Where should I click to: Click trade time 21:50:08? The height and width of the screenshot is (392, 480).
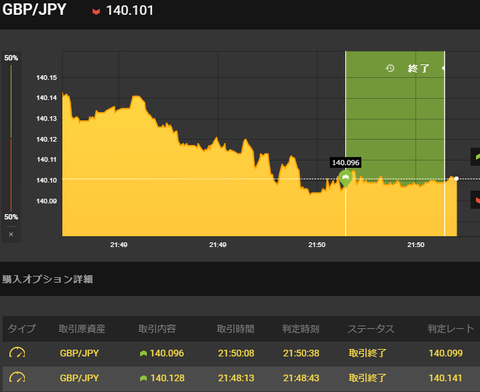pyautogui.click(x=236, y=353)
